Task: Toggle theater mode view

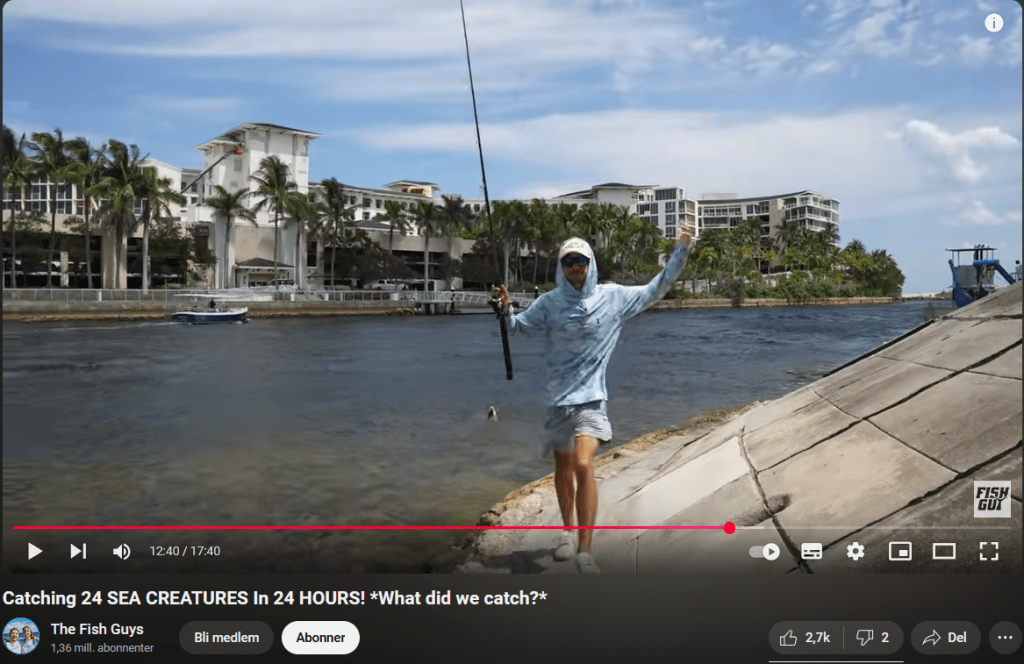Action: [944, 551]
